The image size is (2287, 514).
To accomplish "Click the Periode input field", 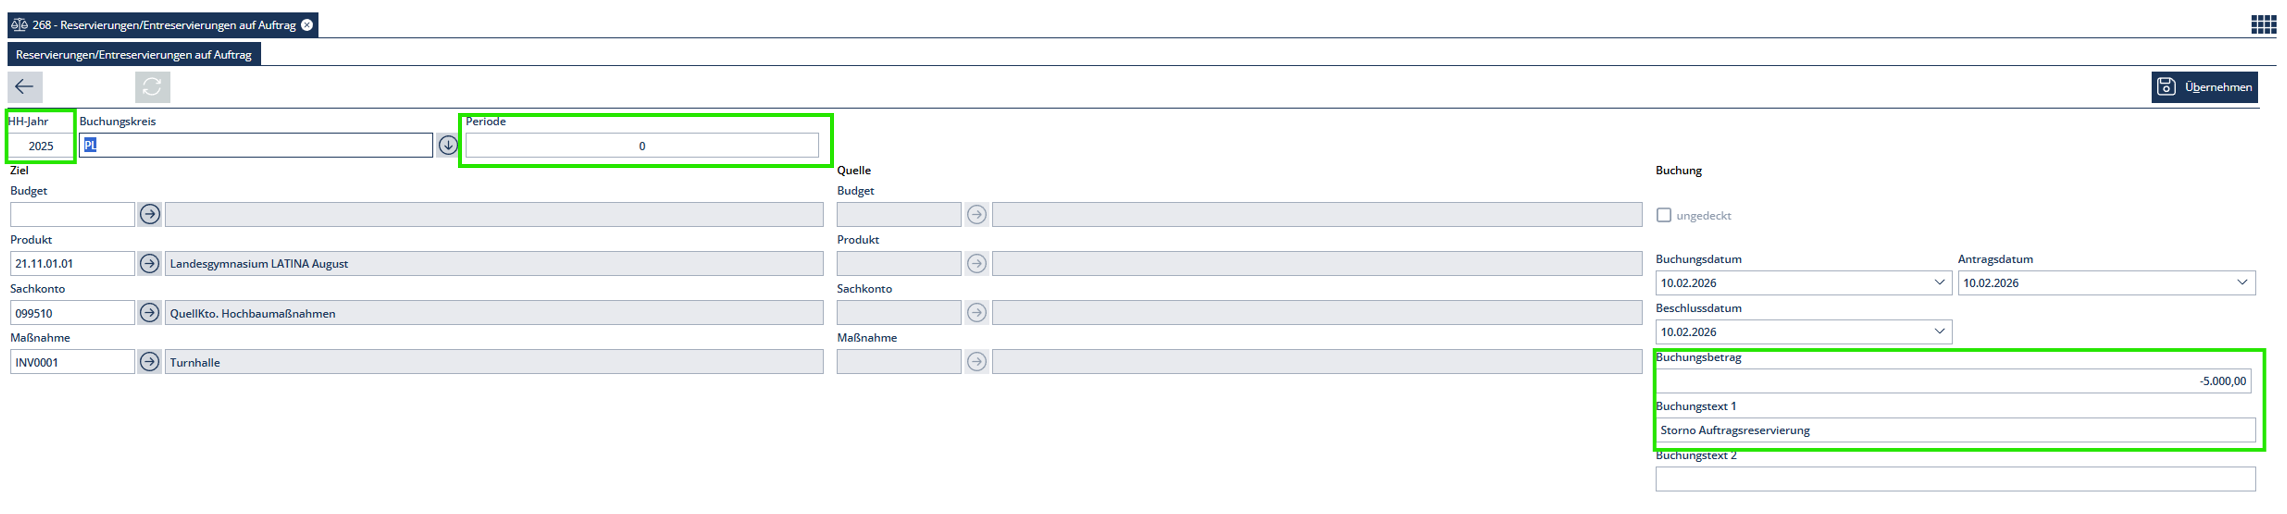I will pyautogui.click(x=641, y=146).
